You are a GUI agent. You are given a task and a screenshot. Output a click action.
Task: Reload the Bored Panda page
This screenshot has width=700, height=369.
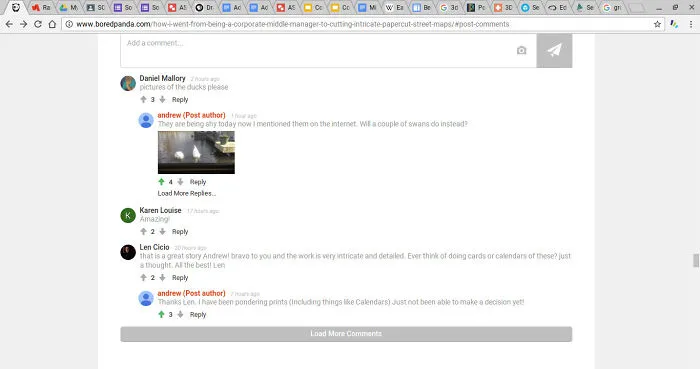point(38,24)
